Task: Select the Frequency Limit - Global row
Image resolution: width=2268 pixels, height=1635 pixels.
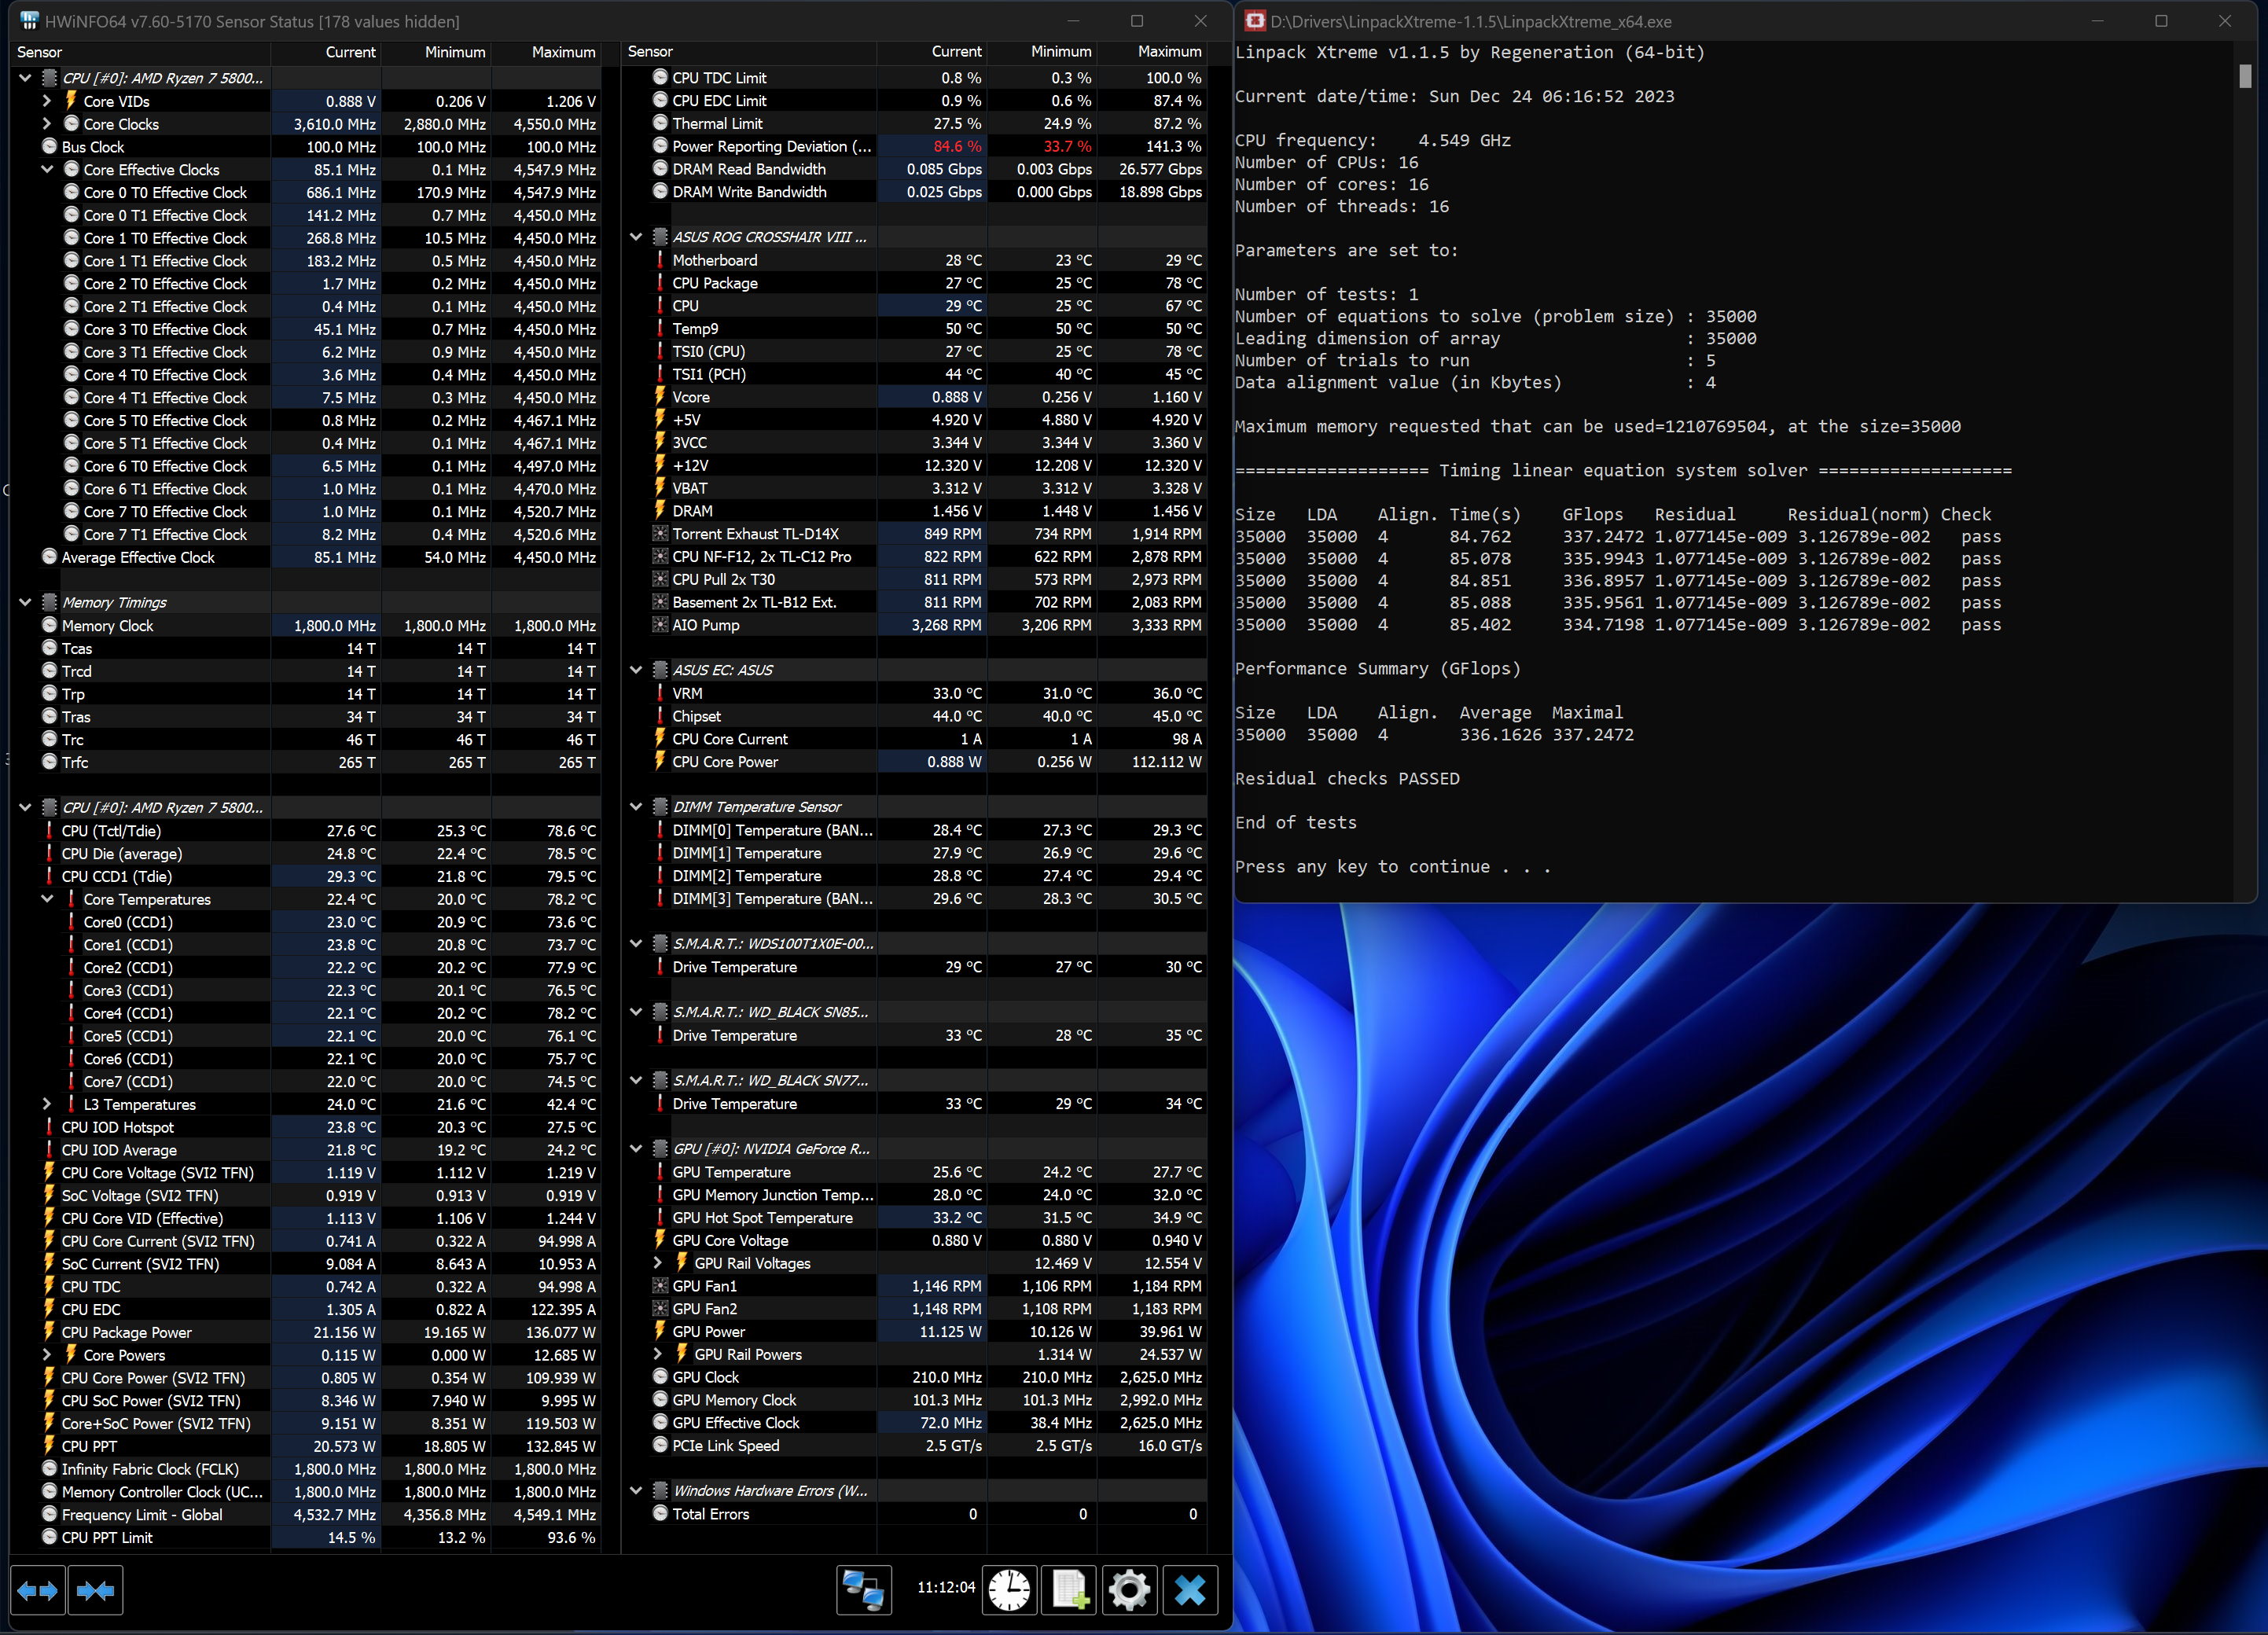Action: 305,1514
